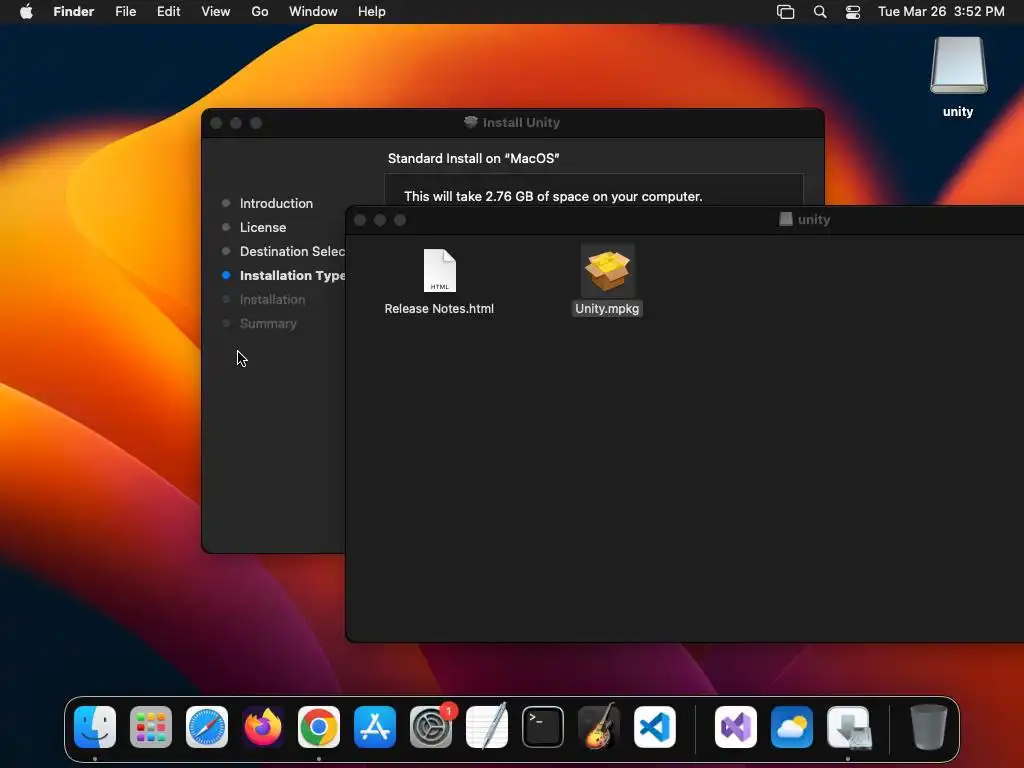Minimize the unity Finder window

(x=380, y=220)
